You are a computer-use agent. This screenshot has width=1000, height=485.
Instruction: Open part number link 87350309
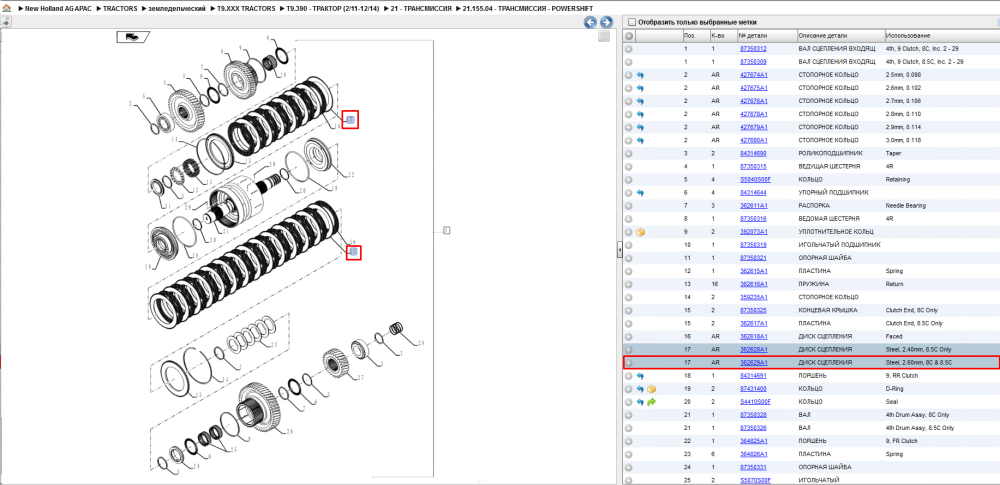click(x=753, y=62)
